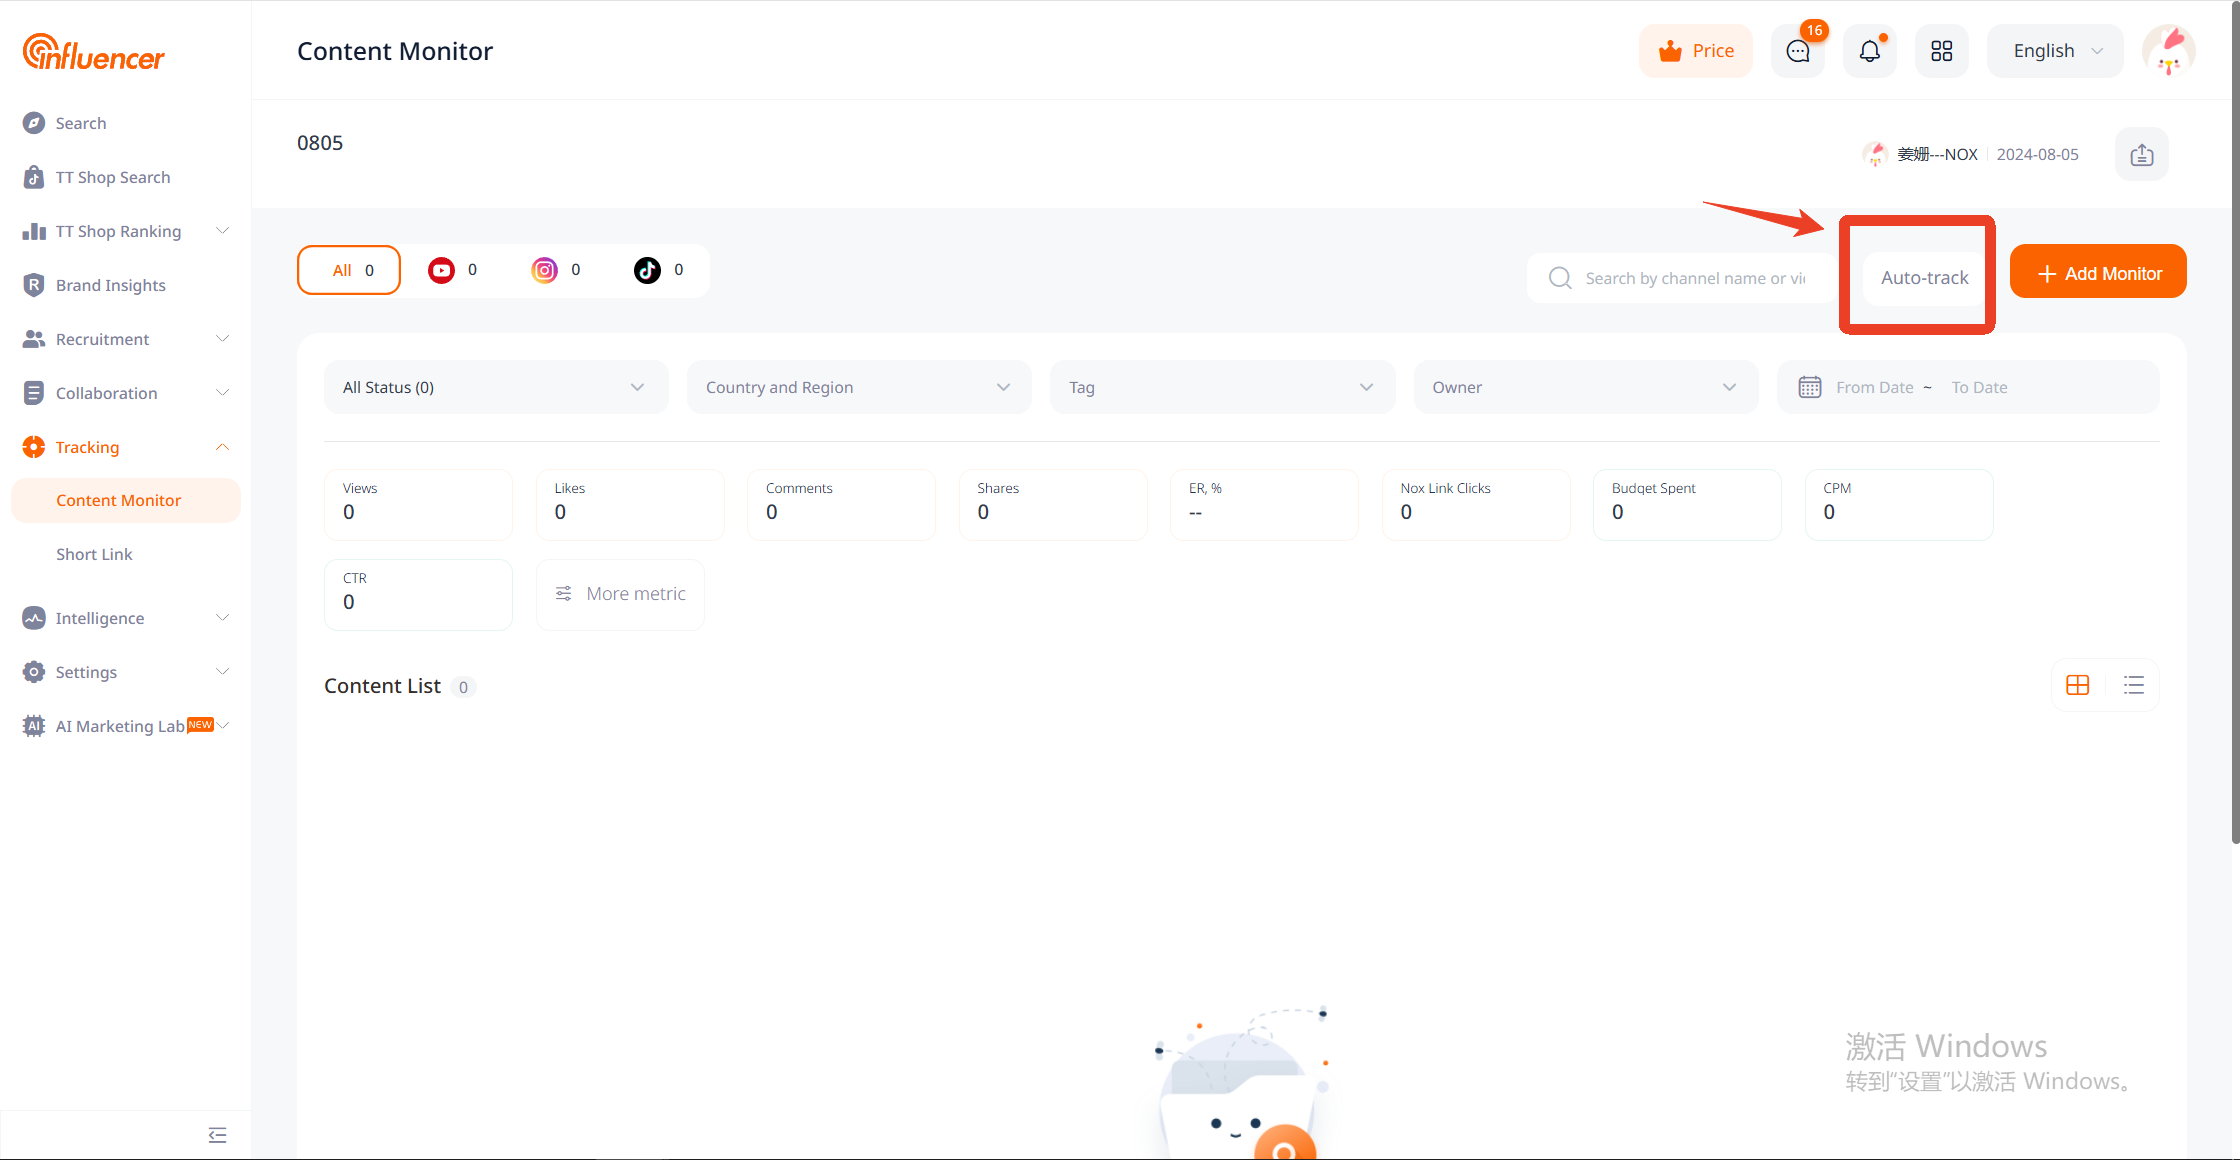Open Short Link in sidebar
2240x1160 pixels.
94,554
